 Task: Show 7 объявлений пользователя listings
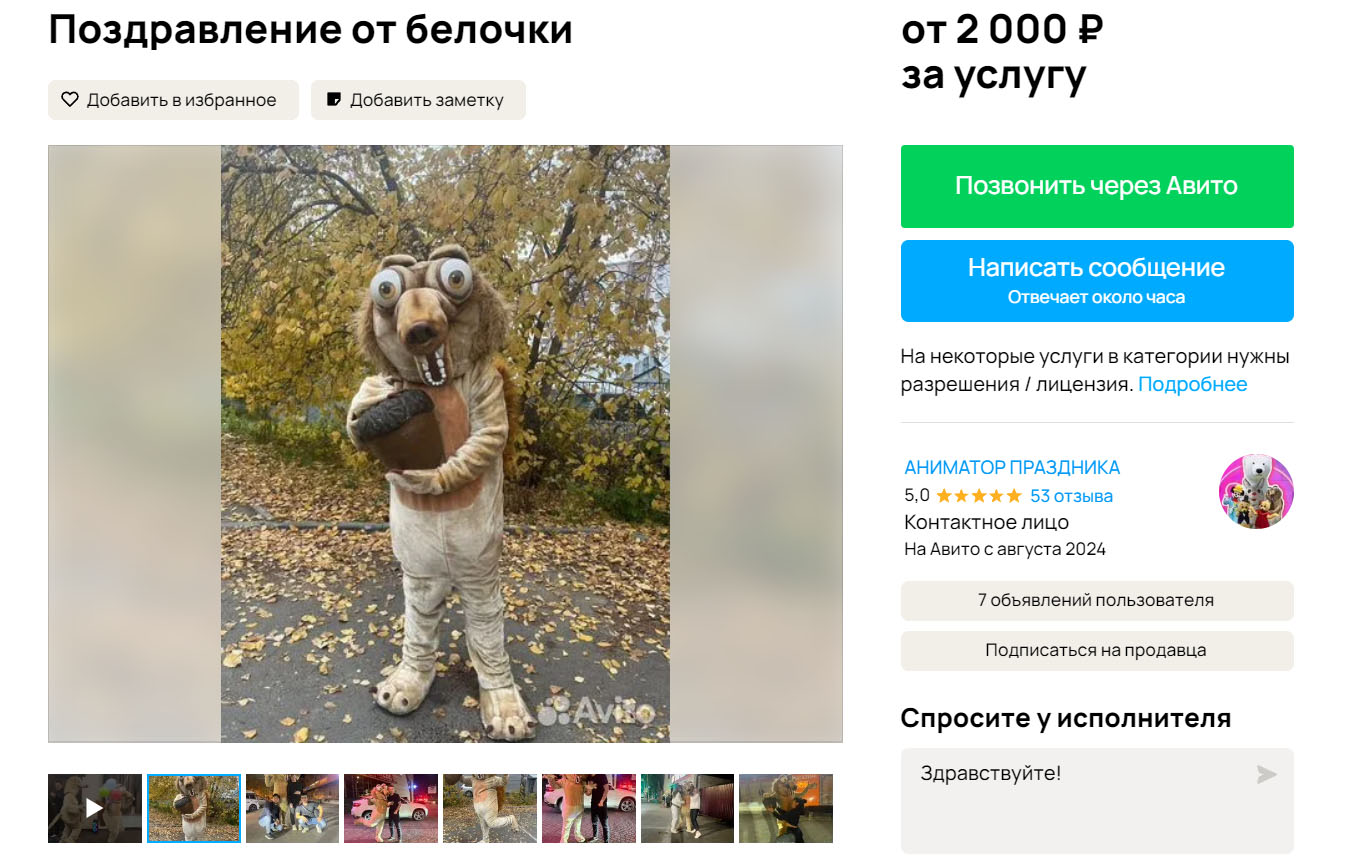1097,601
